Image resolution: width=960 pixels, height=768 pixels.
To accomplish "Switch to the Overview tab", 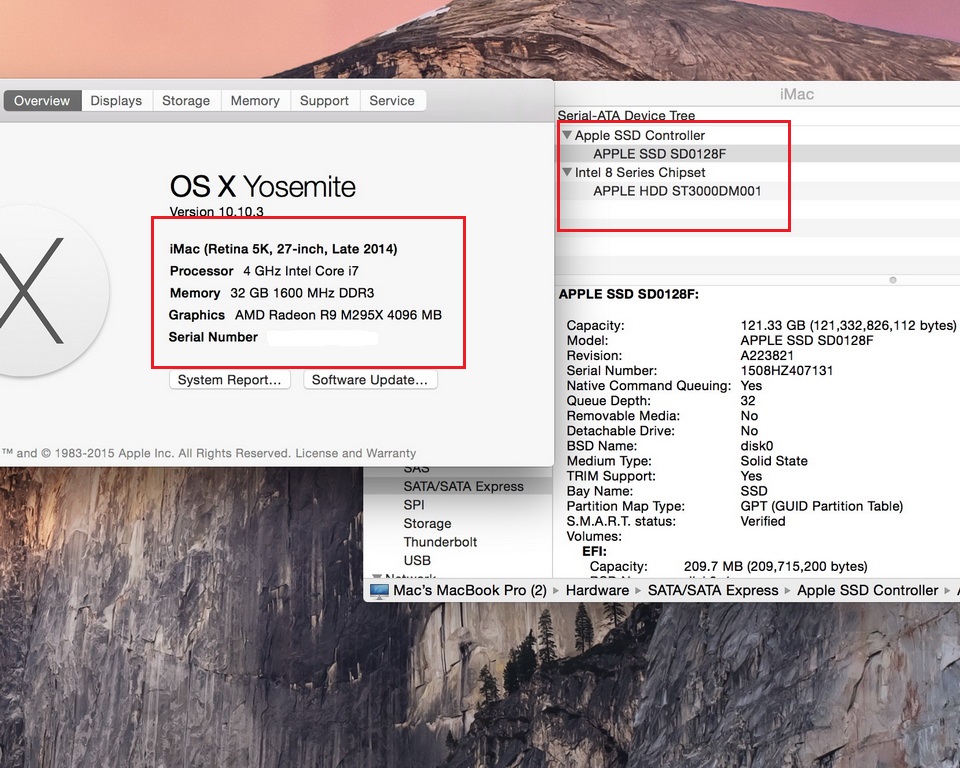I will [42, 100].
